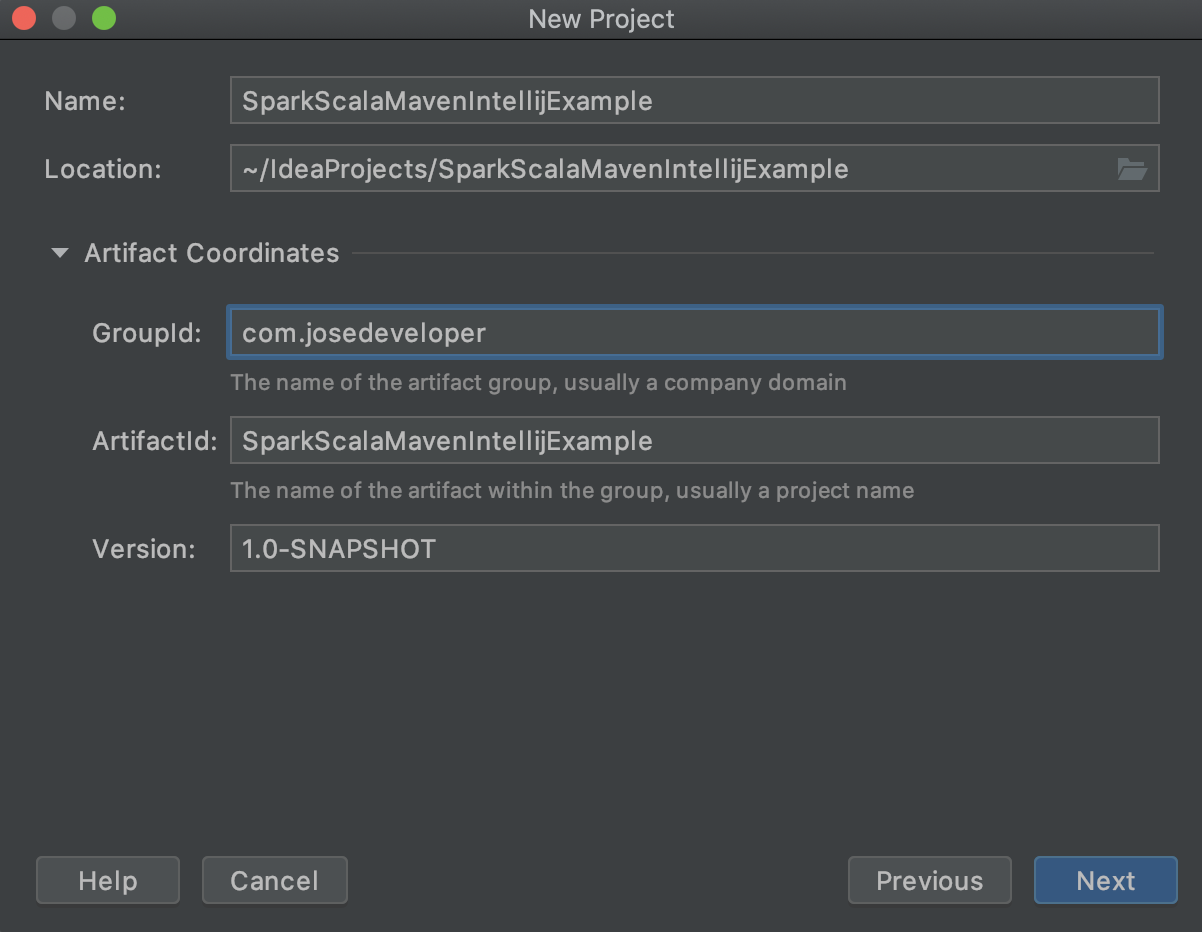Viewport: 1202px width, 932px height.
Task: Focus the GroupId text field
Action: pos(694,333)
